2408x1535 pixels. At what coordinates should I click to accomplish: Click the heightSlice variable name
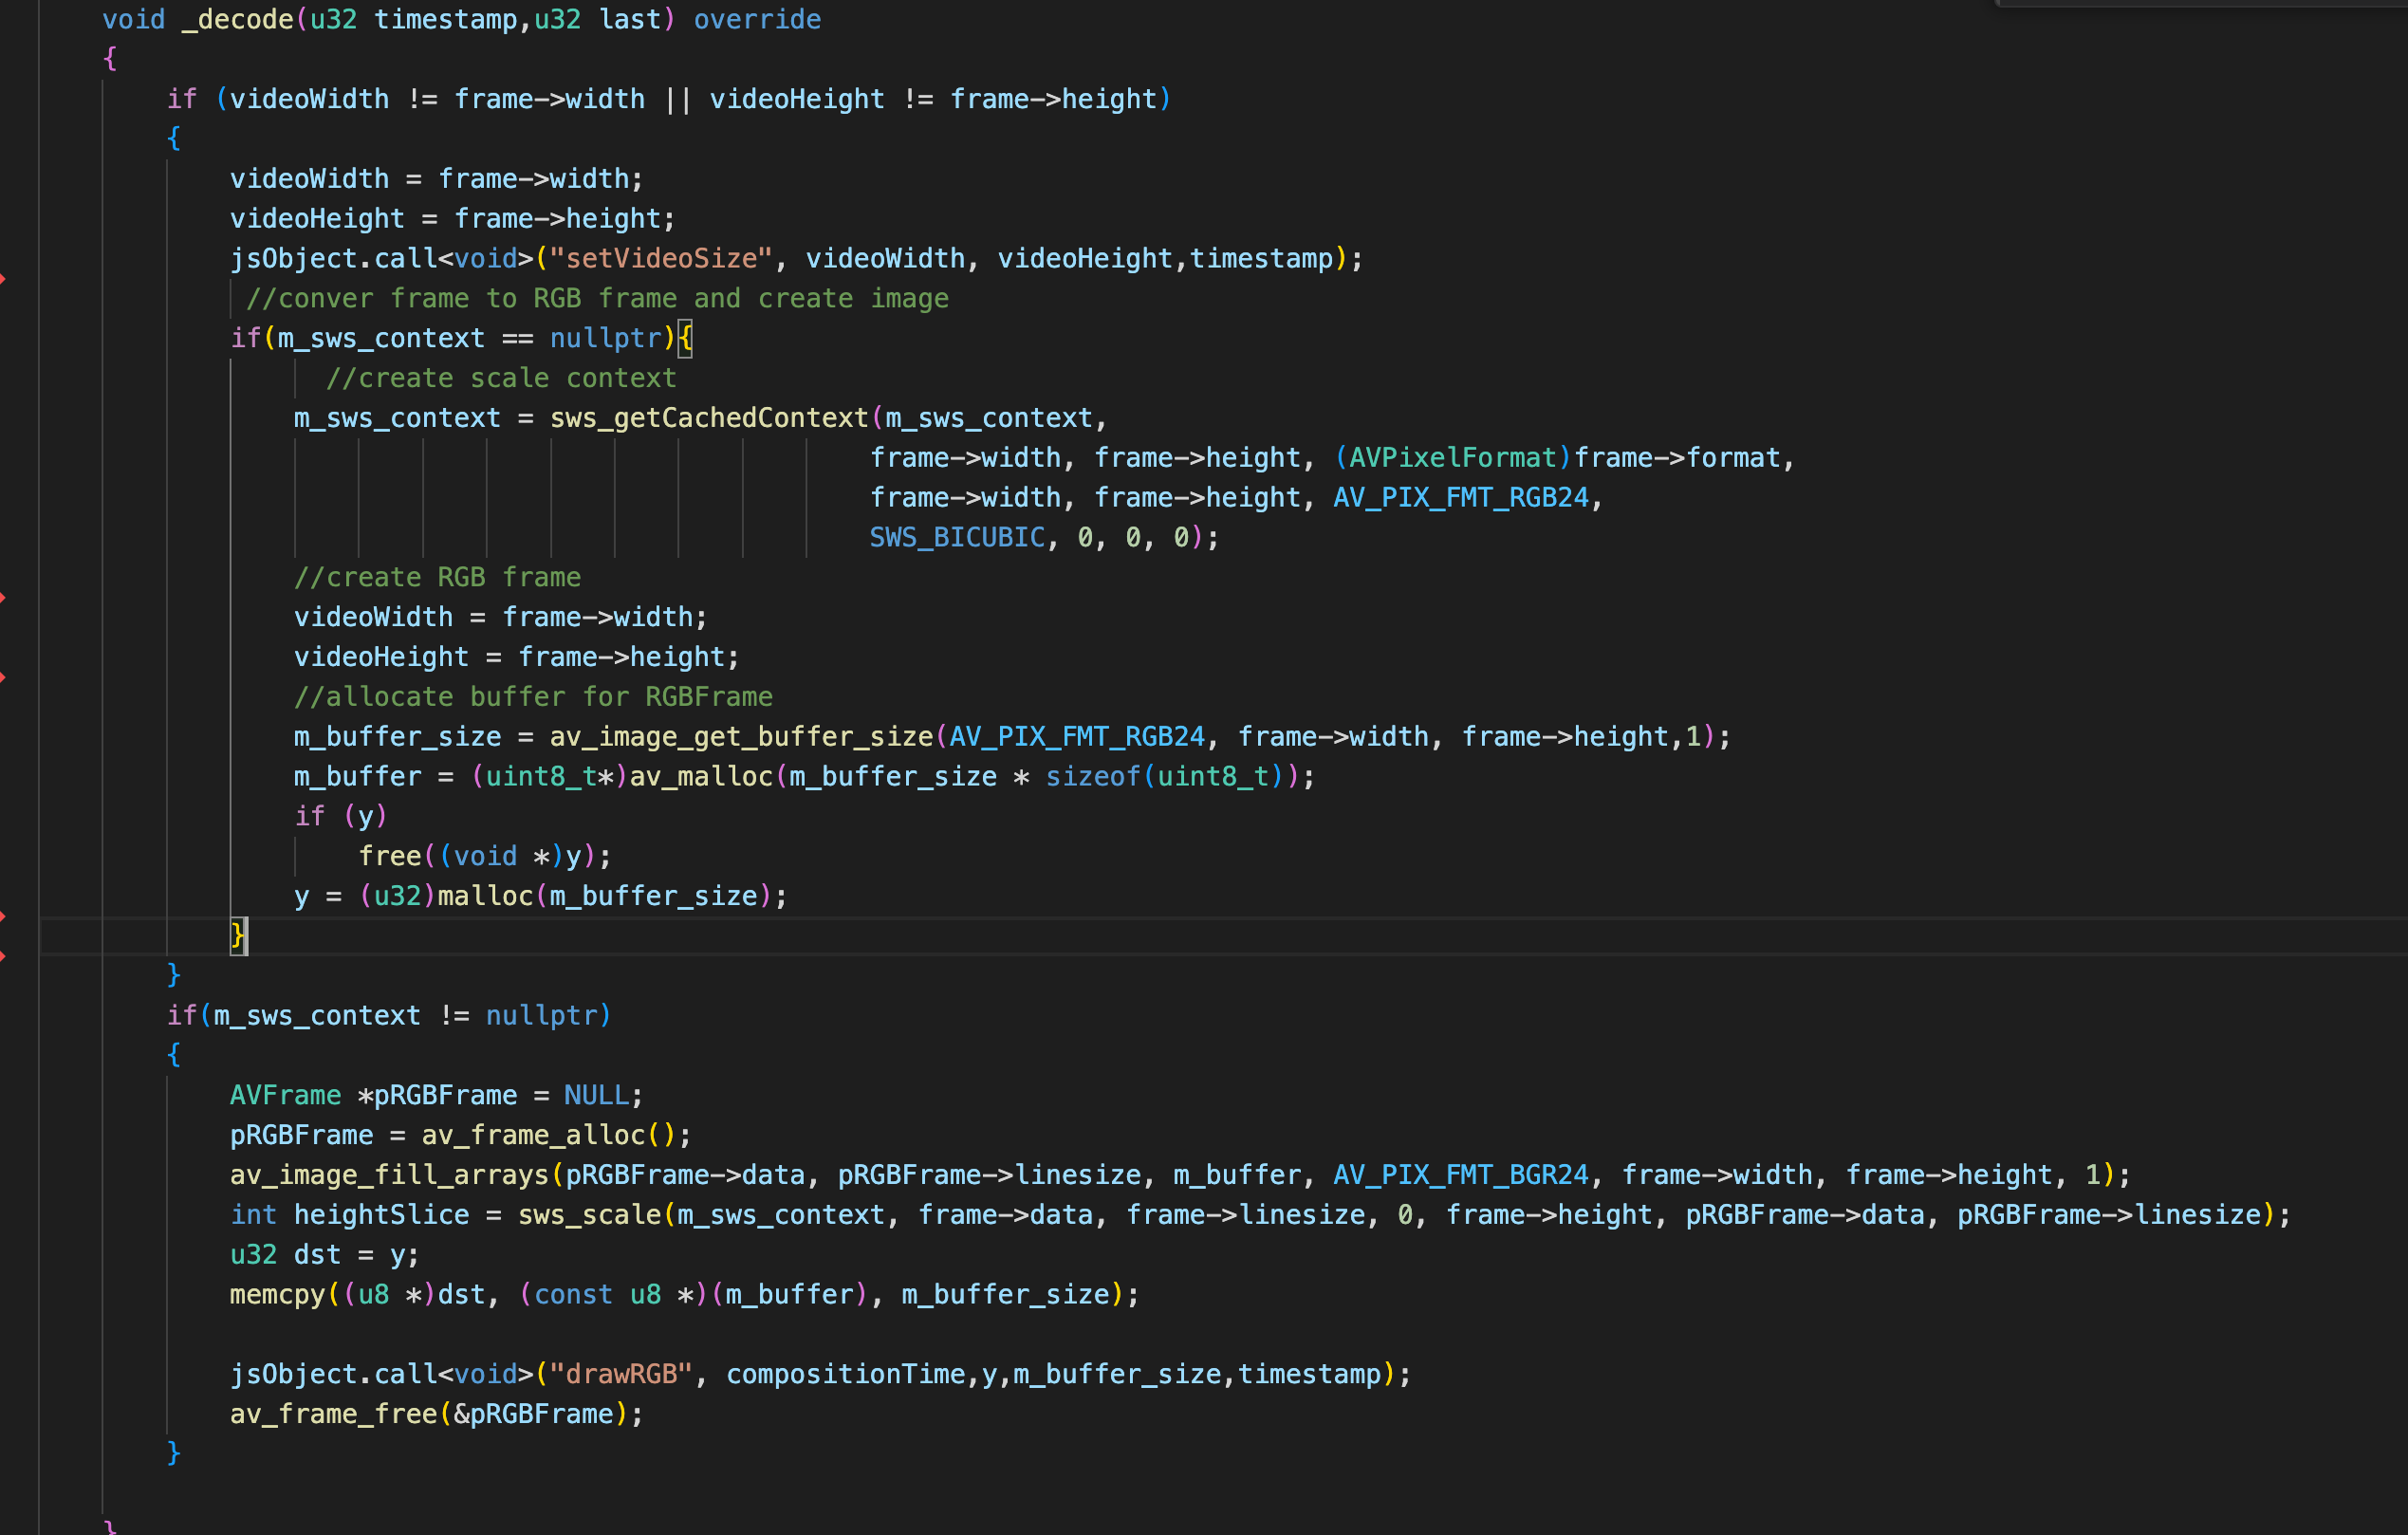coord(381,1215)
